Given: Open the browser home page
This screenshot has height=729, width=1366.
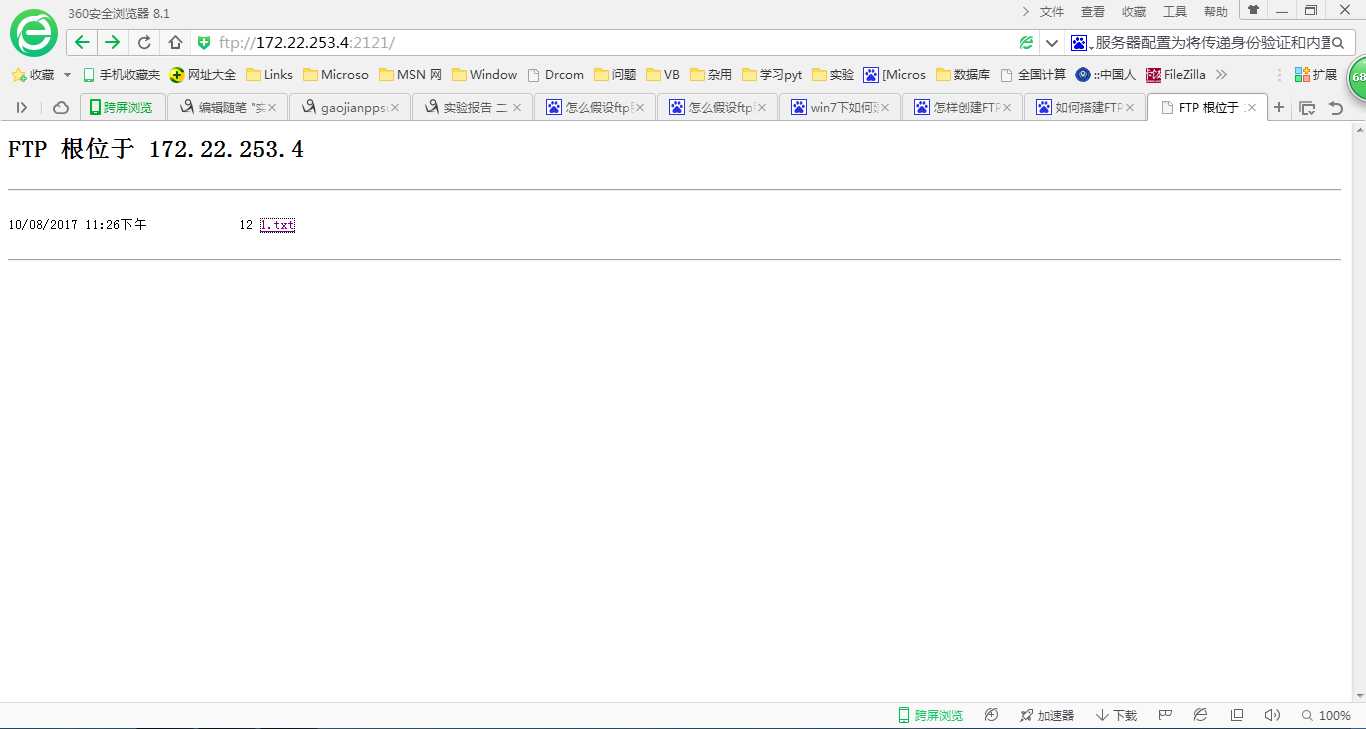Looking at the screenshot, I should click(175, 42).
